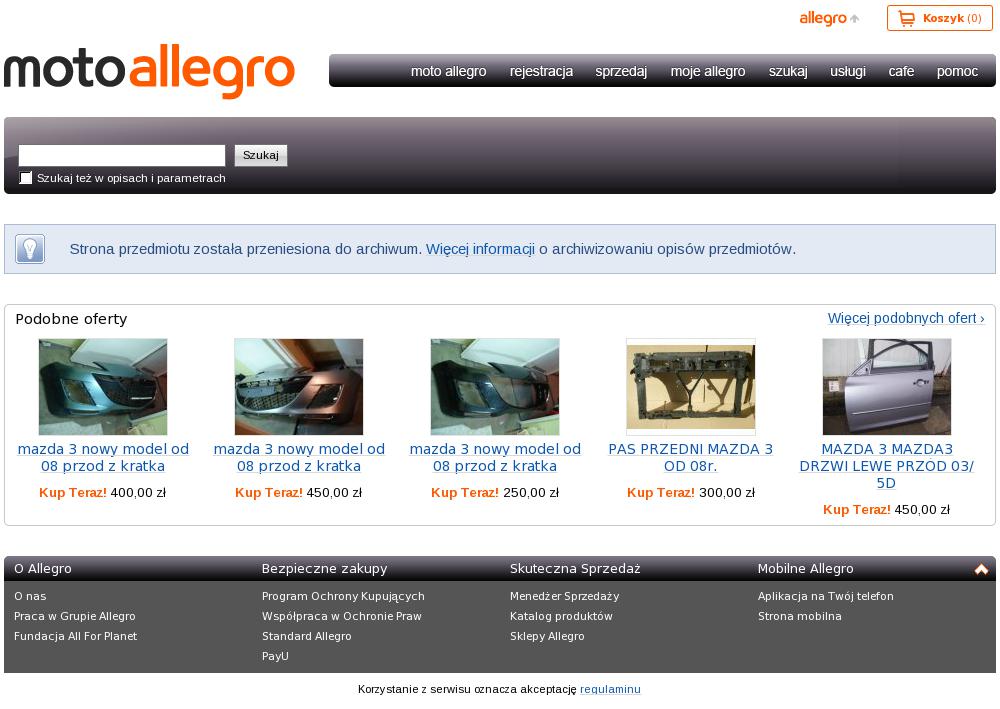Open the 'O nas' footer link

[x=30, y=596]
